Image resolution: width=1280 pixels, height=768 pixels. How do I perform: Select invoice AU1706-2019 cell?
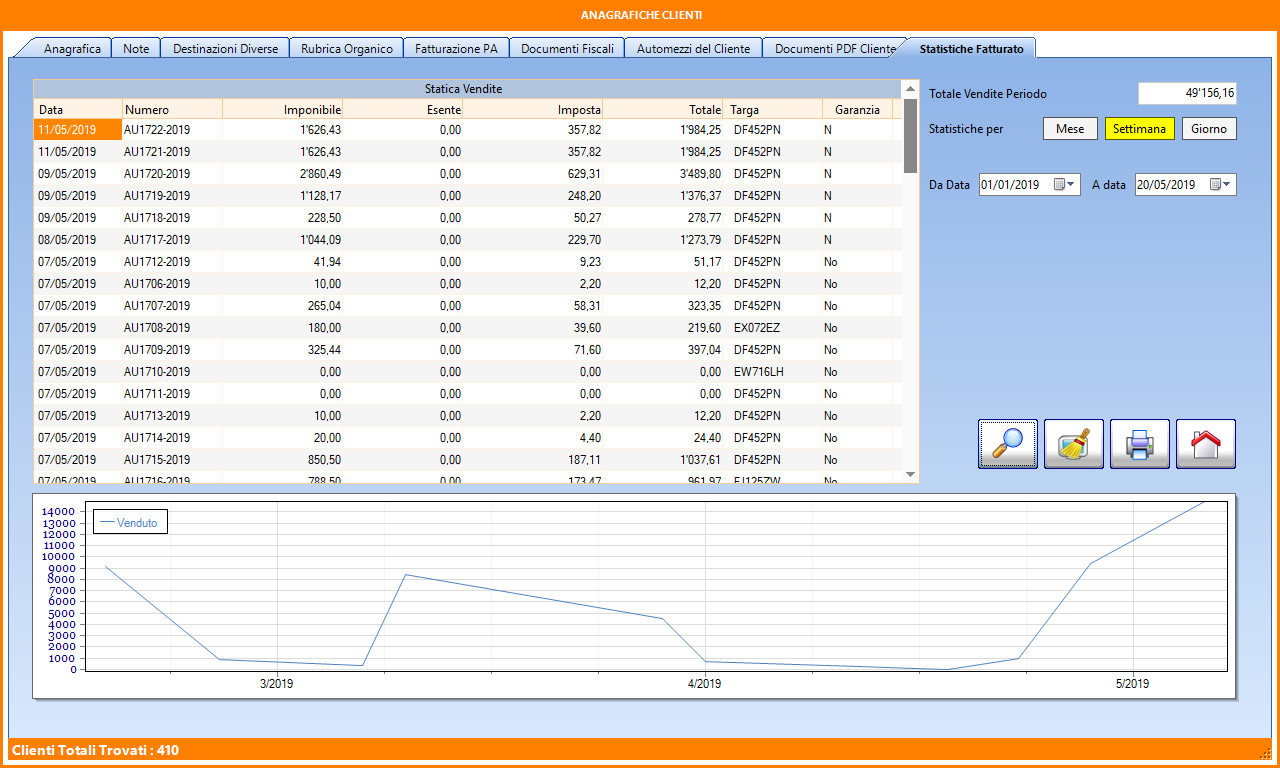172,284
